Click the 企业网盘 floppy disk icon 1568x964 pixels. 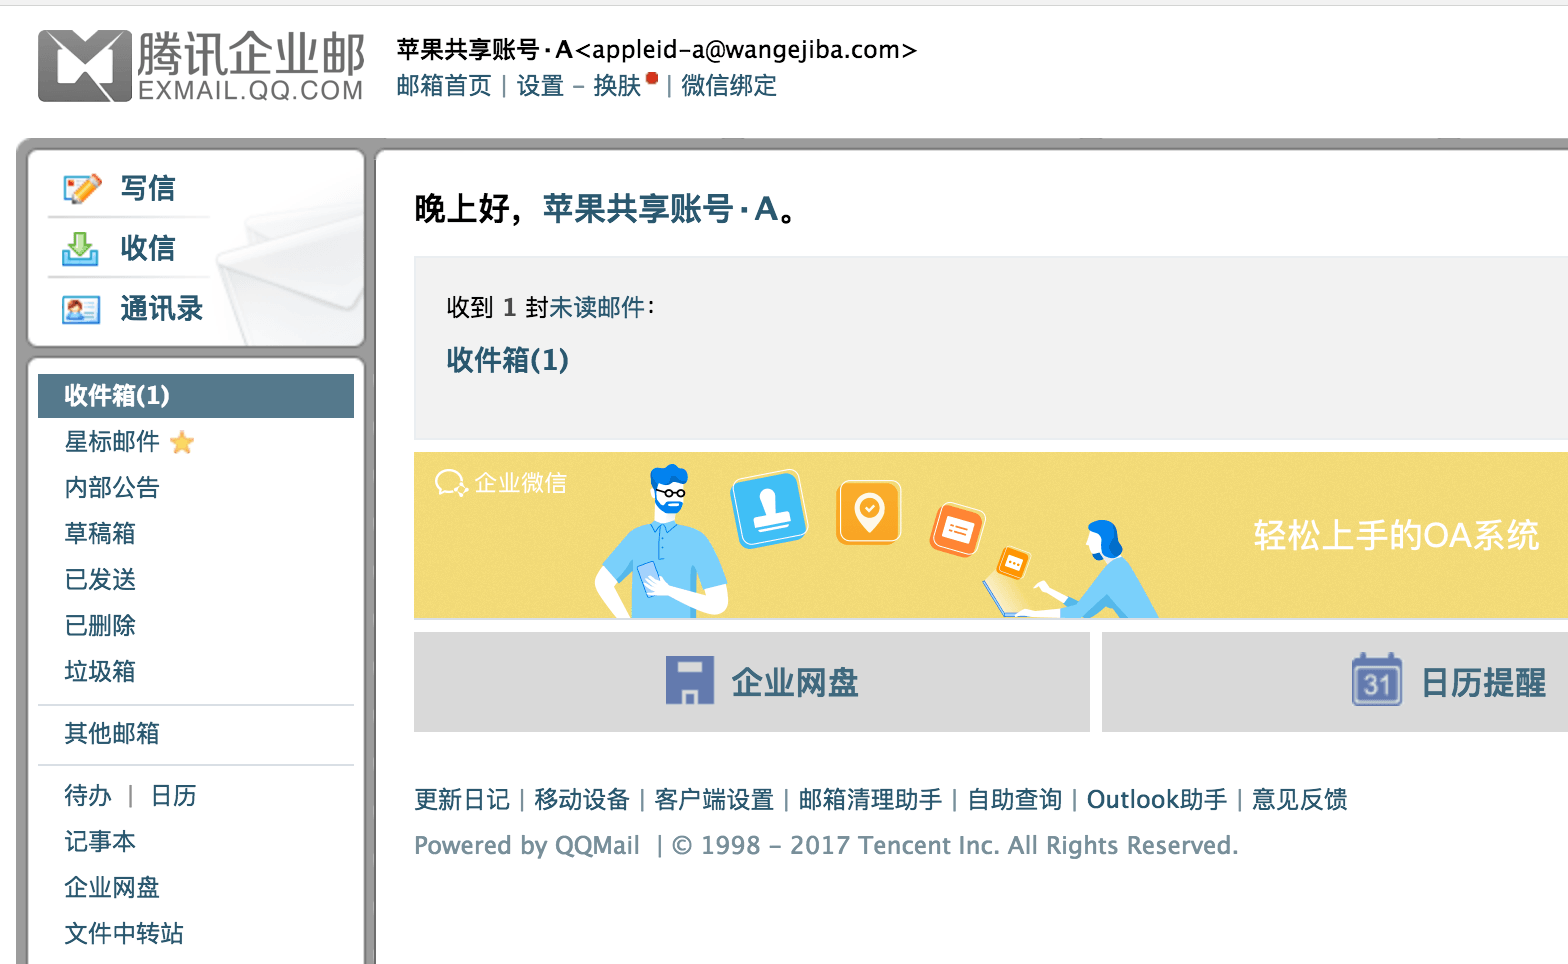(690, 681)
